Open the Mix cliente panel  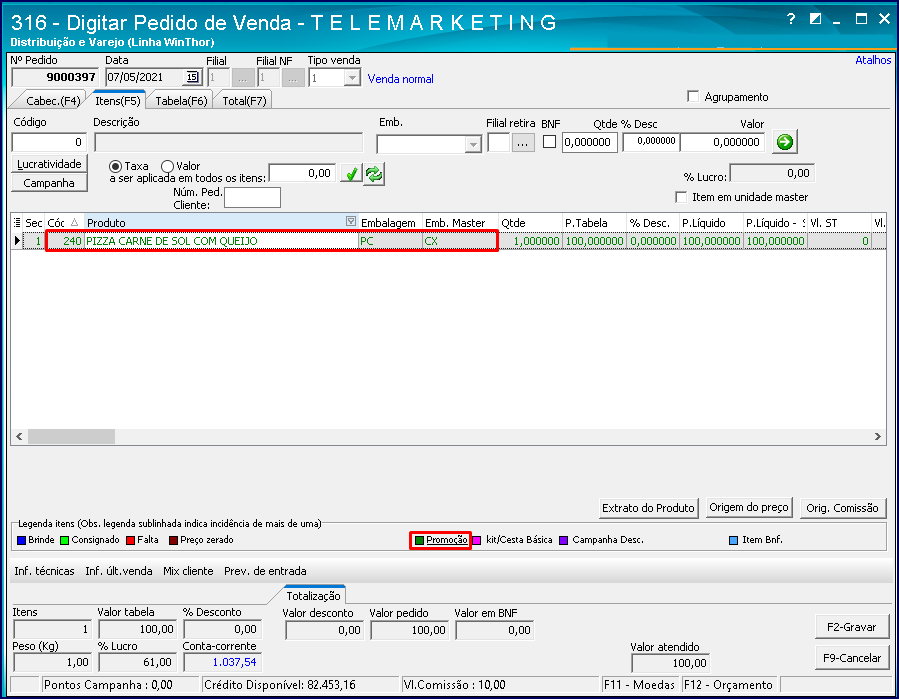[188, 571]
